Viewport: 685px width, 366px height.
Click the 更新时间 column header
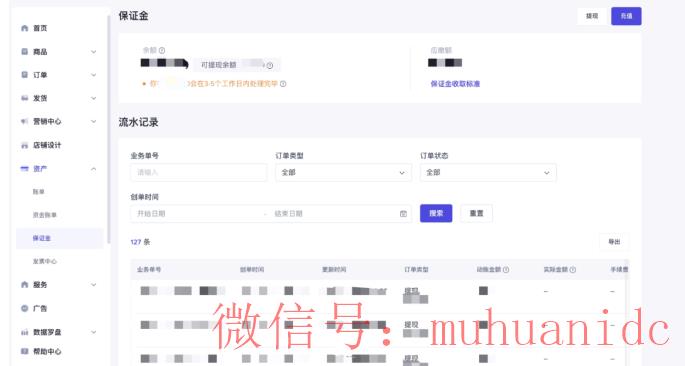point(334,269)
